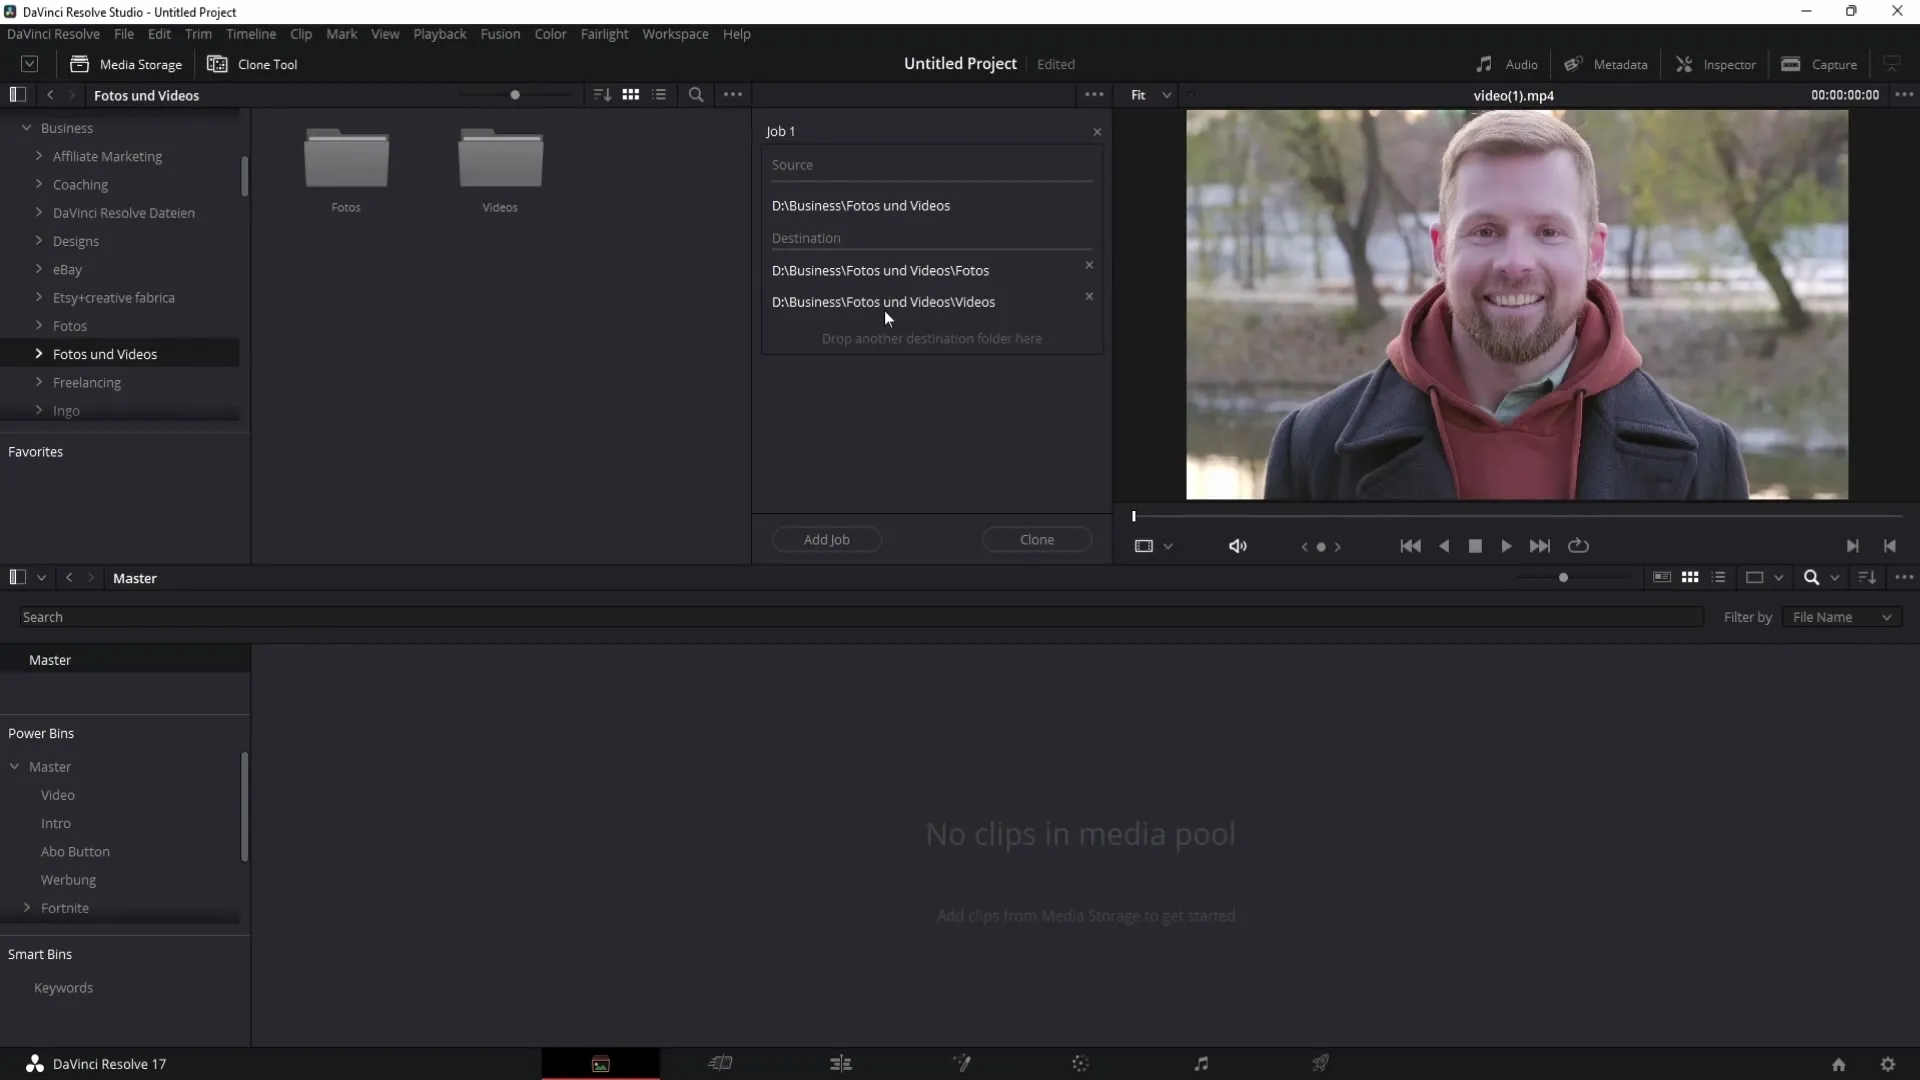
Task: Switch media pool to metadata view
Action: [x=1662, y=578]
